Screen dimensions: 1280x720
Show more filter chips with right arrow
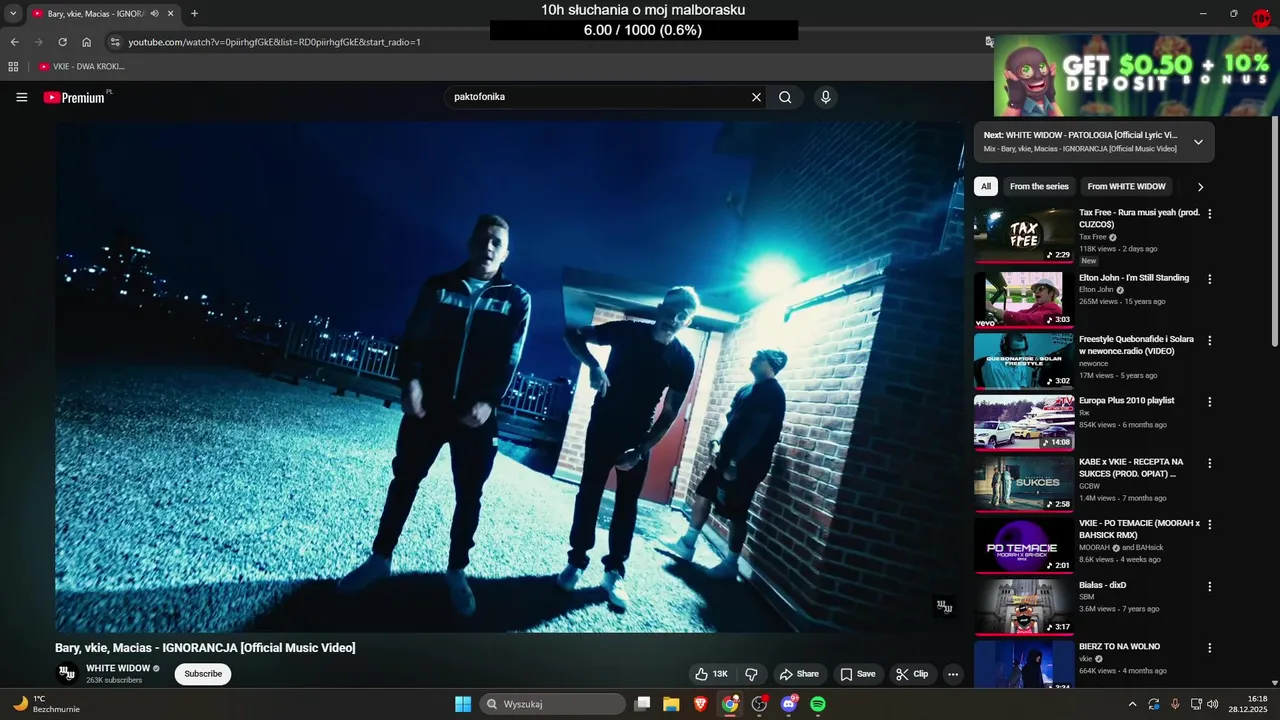[x=1200, y=186]
